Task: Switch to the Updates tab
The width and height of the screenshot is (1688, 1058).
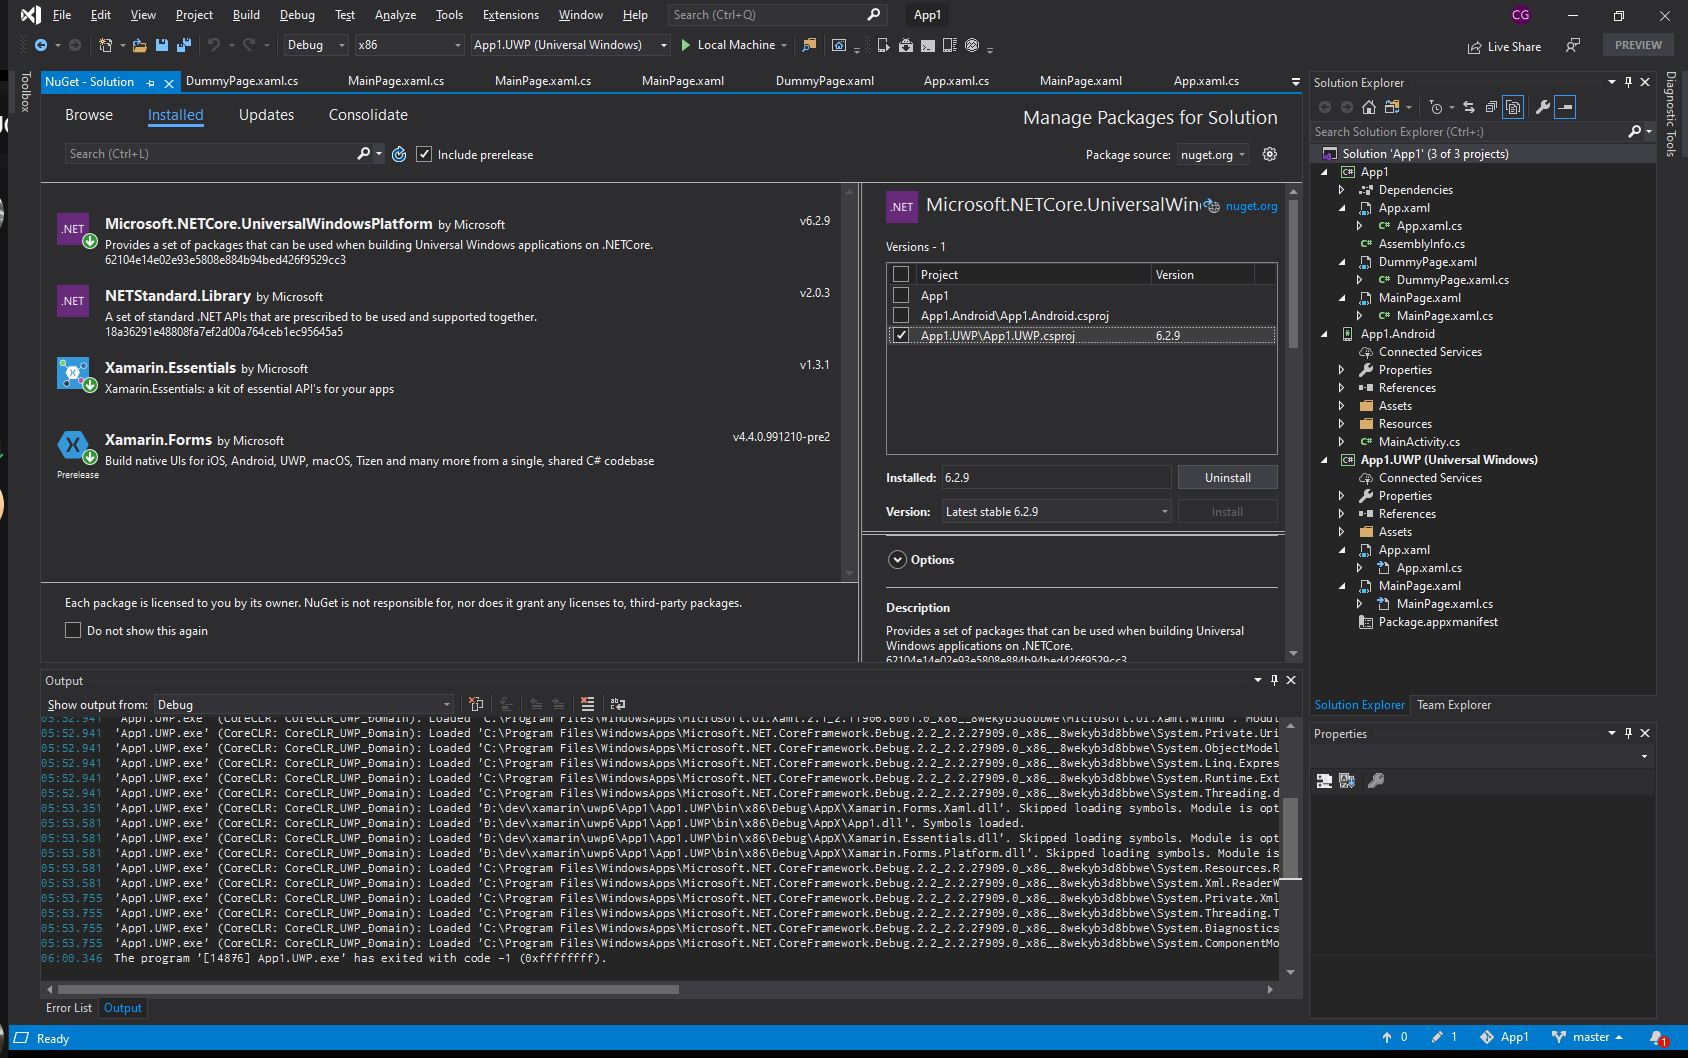Action: (266, 115)
